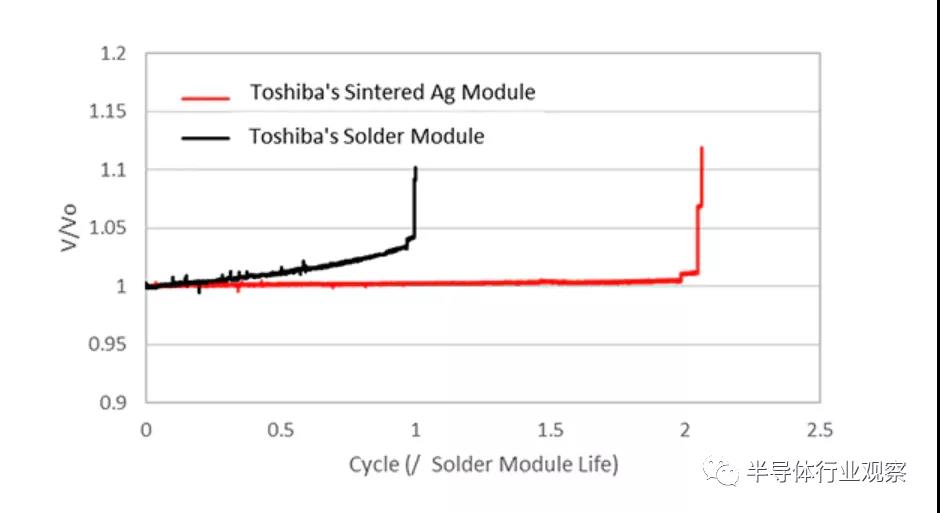Click the Cycle (/ Solder Module Life) axis title
The image size is (940, 513).
point(484,464)
